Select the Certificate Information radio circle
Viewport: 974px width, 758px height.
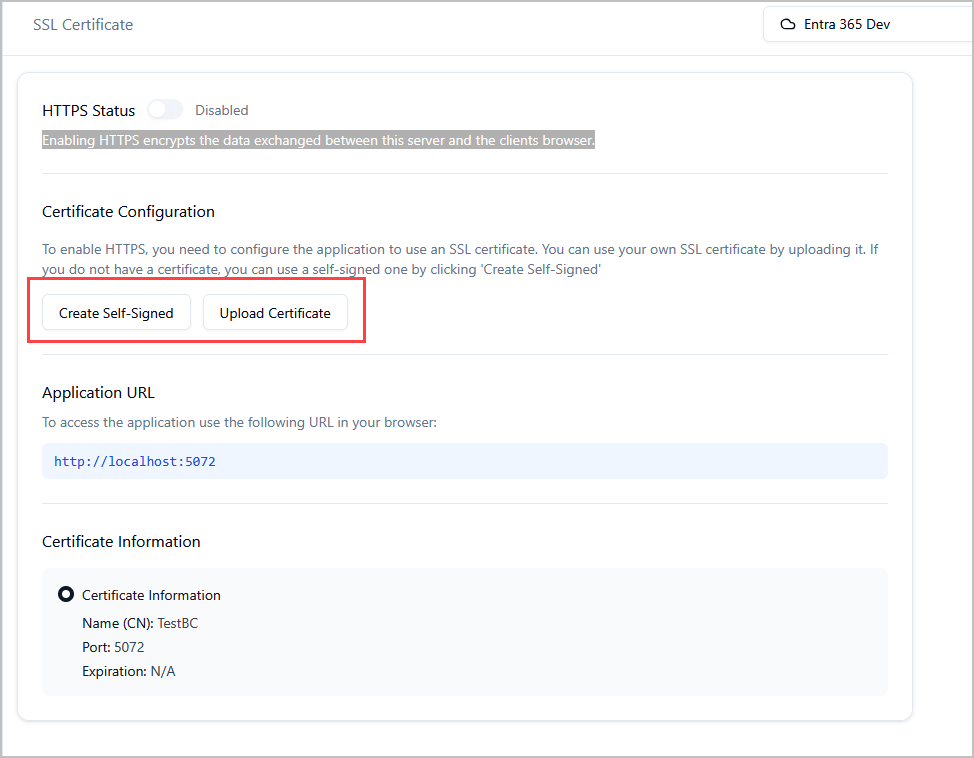(x=66, y=594)
